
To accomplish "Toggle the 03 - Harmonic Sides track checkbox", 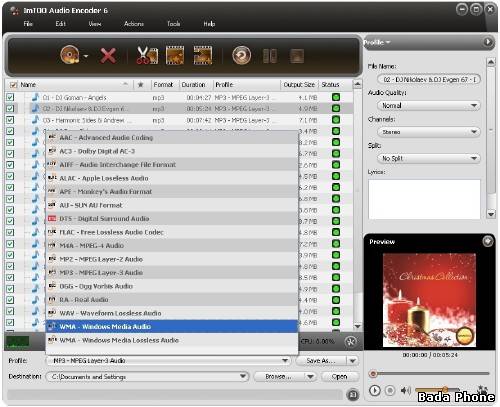I will coord(10,120).
